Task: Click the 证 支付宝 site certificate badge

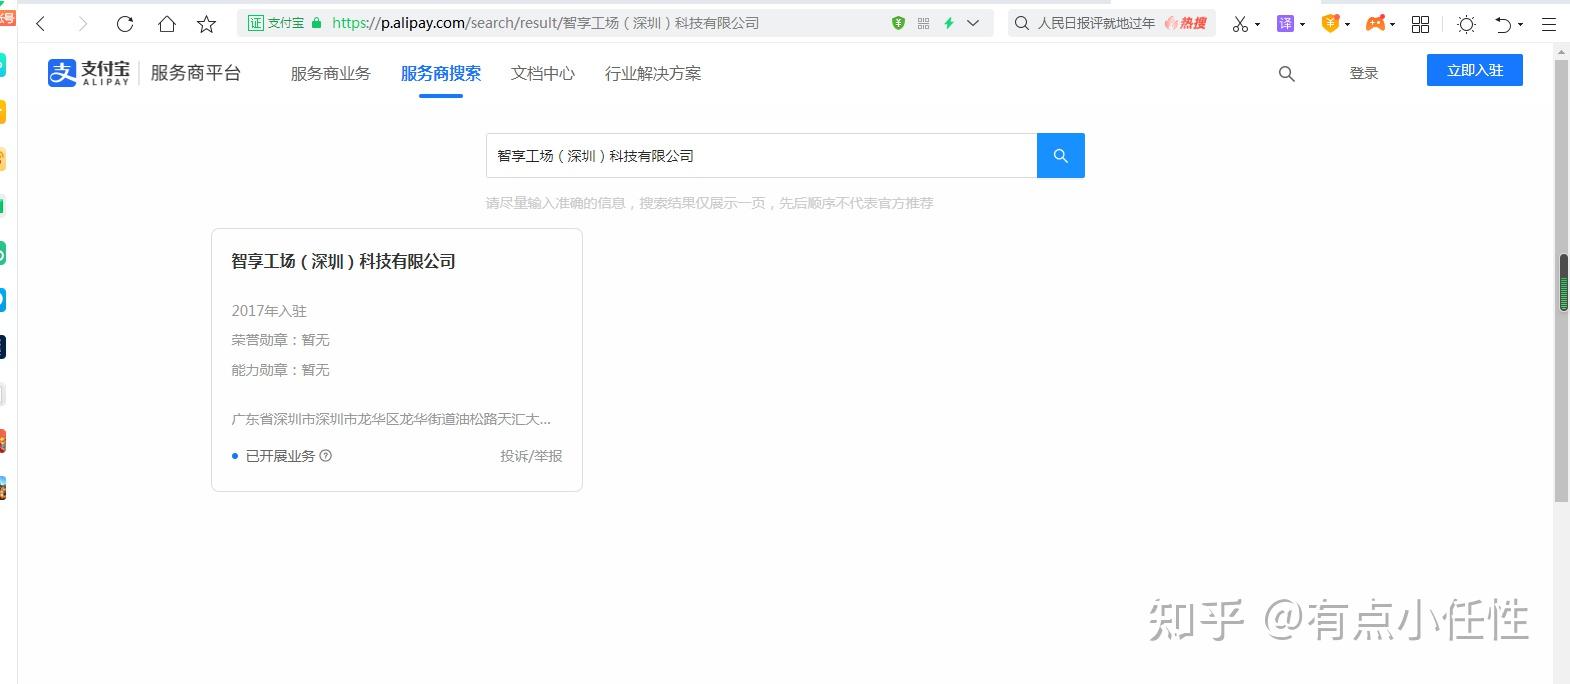Action: click(x=276, y=23)
